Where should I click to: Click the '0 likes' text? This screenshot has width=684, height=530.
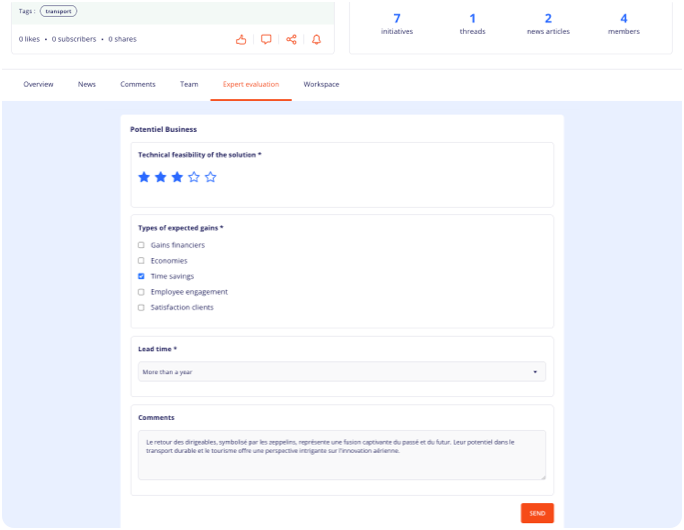pyautogui.click(x=29, y=39)
